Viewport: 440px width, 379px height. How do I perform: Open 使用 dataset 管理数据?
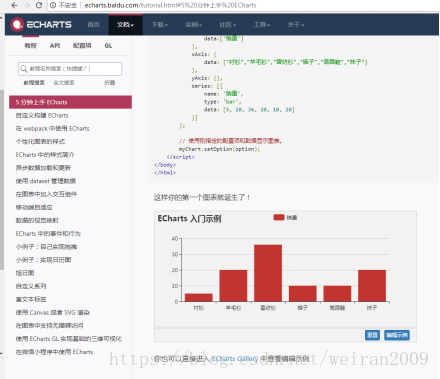[46, 181]
